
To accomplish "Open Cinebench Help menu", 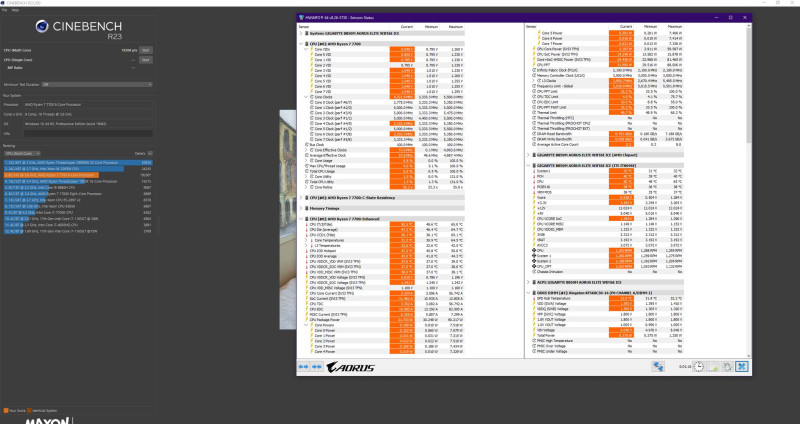I will coord(15,10).
